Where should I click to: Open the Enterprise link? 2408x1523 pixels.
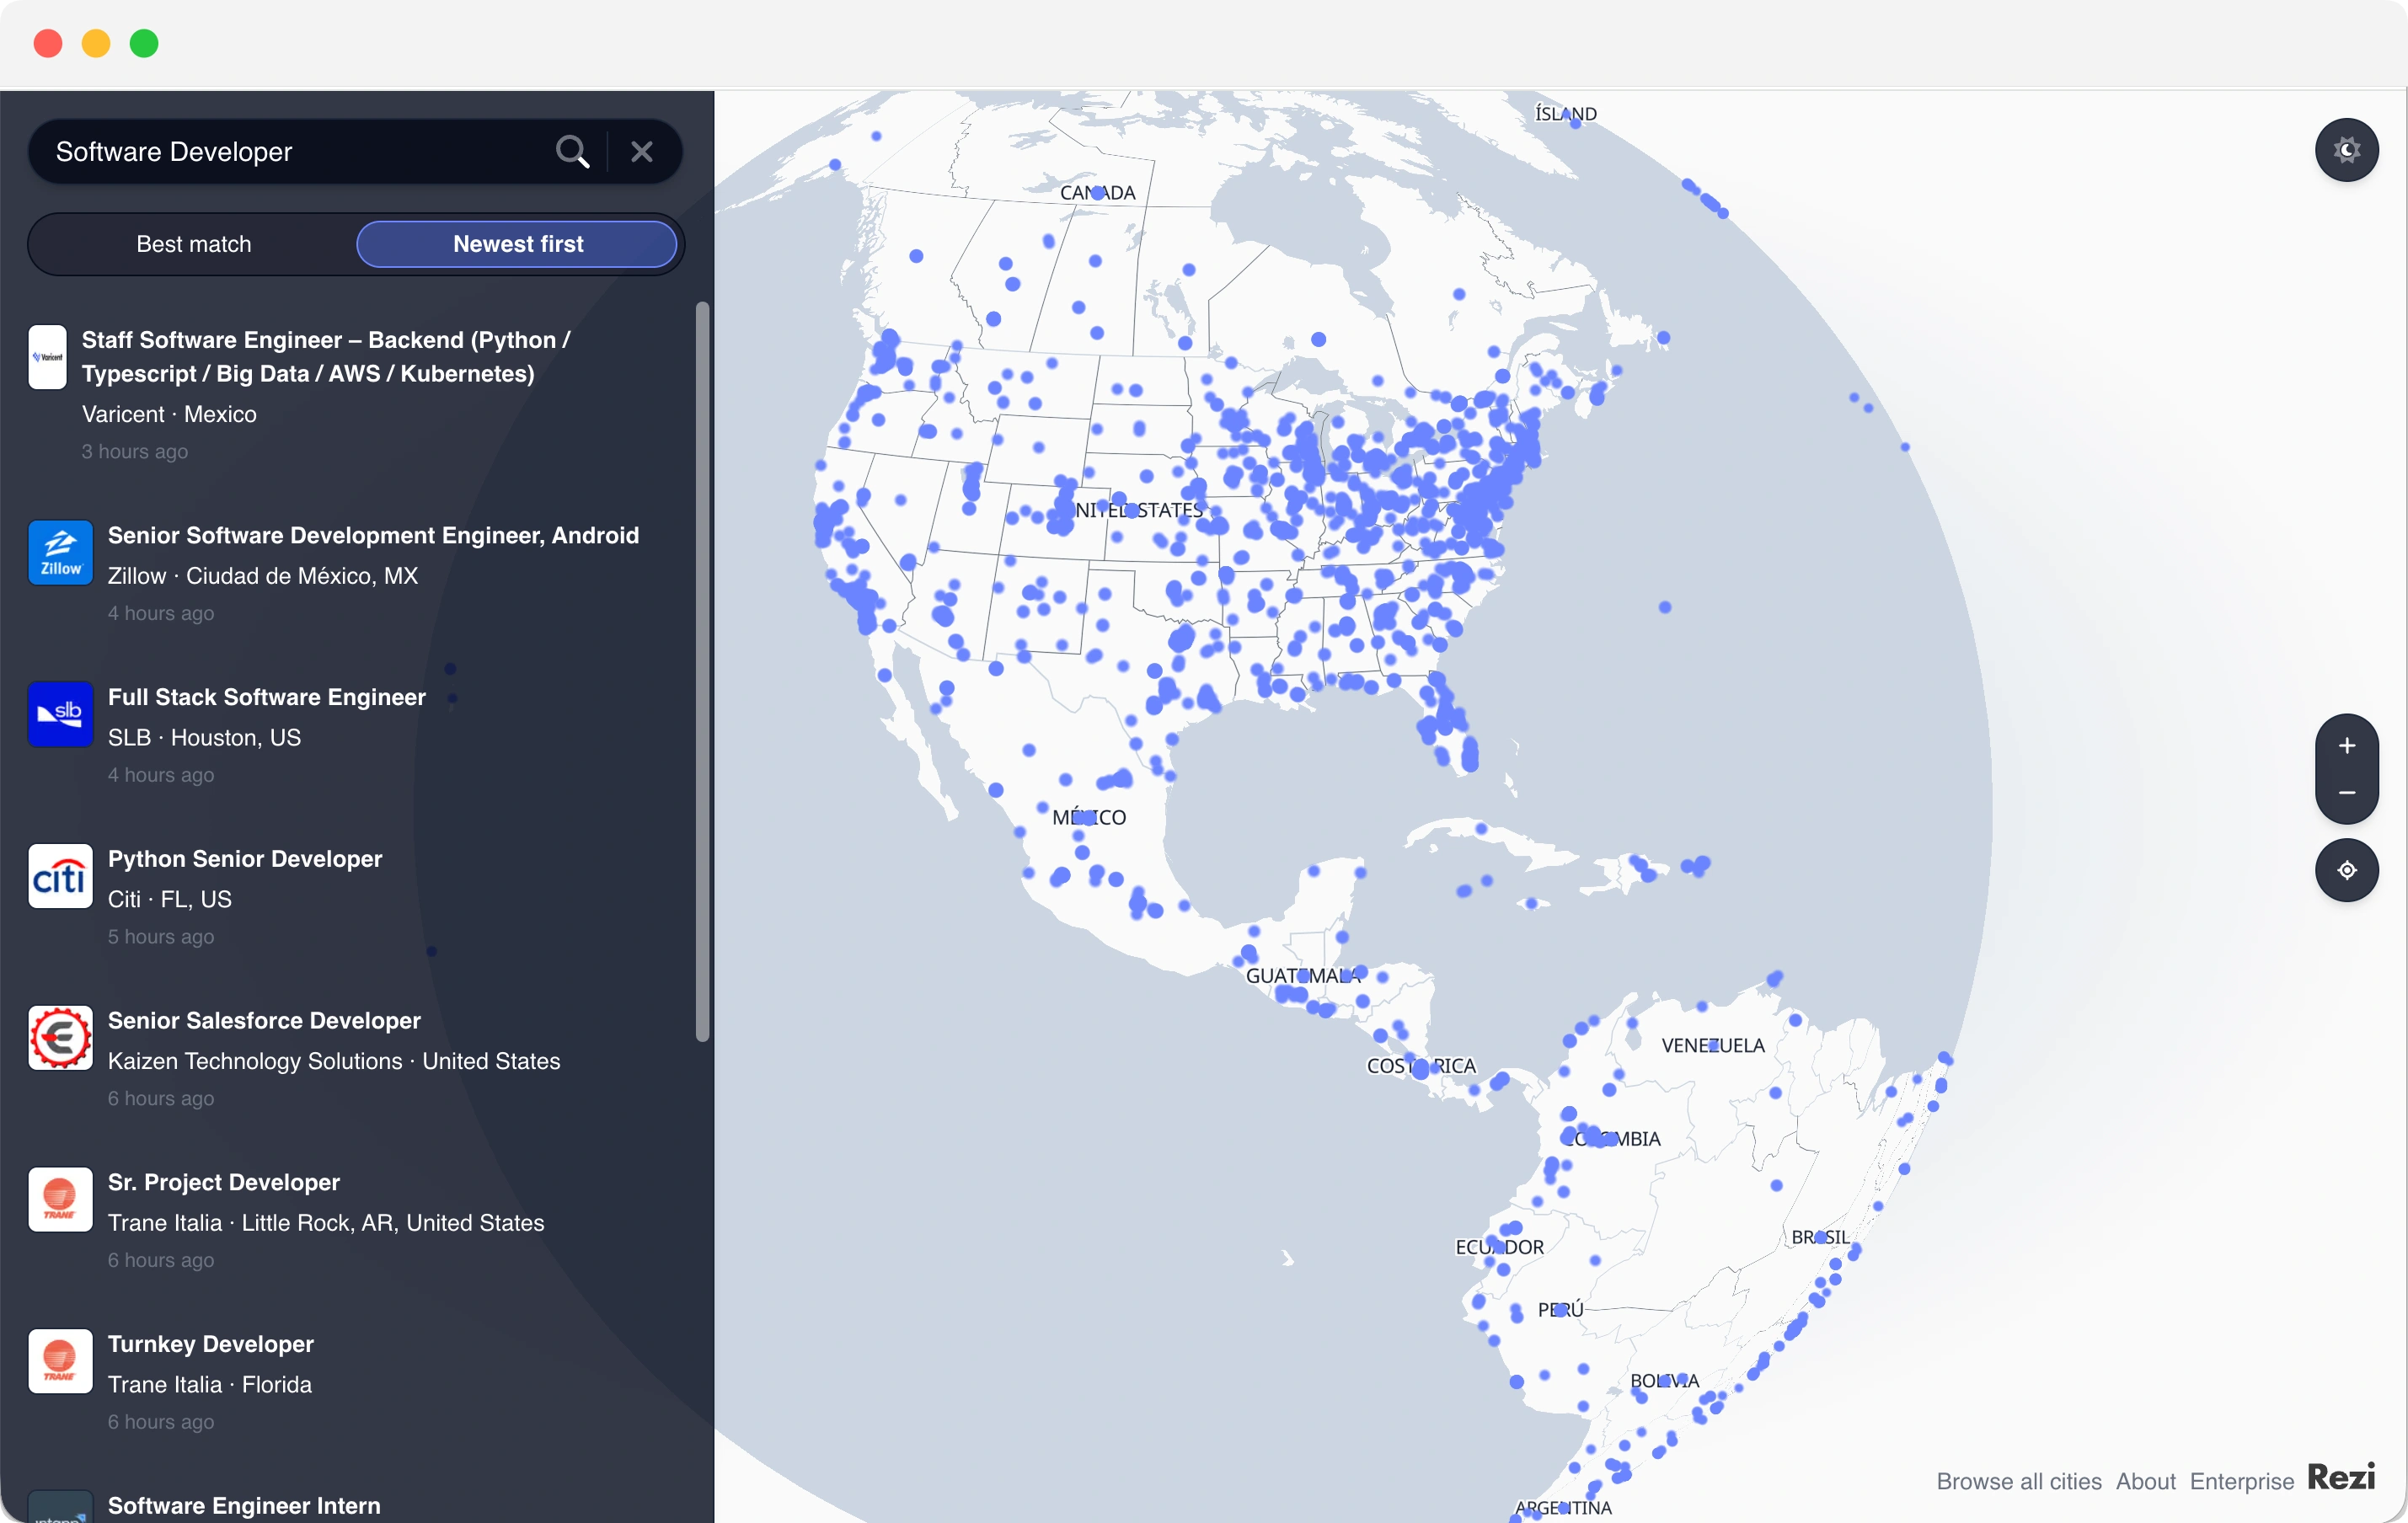[x=2241, y=1481]
